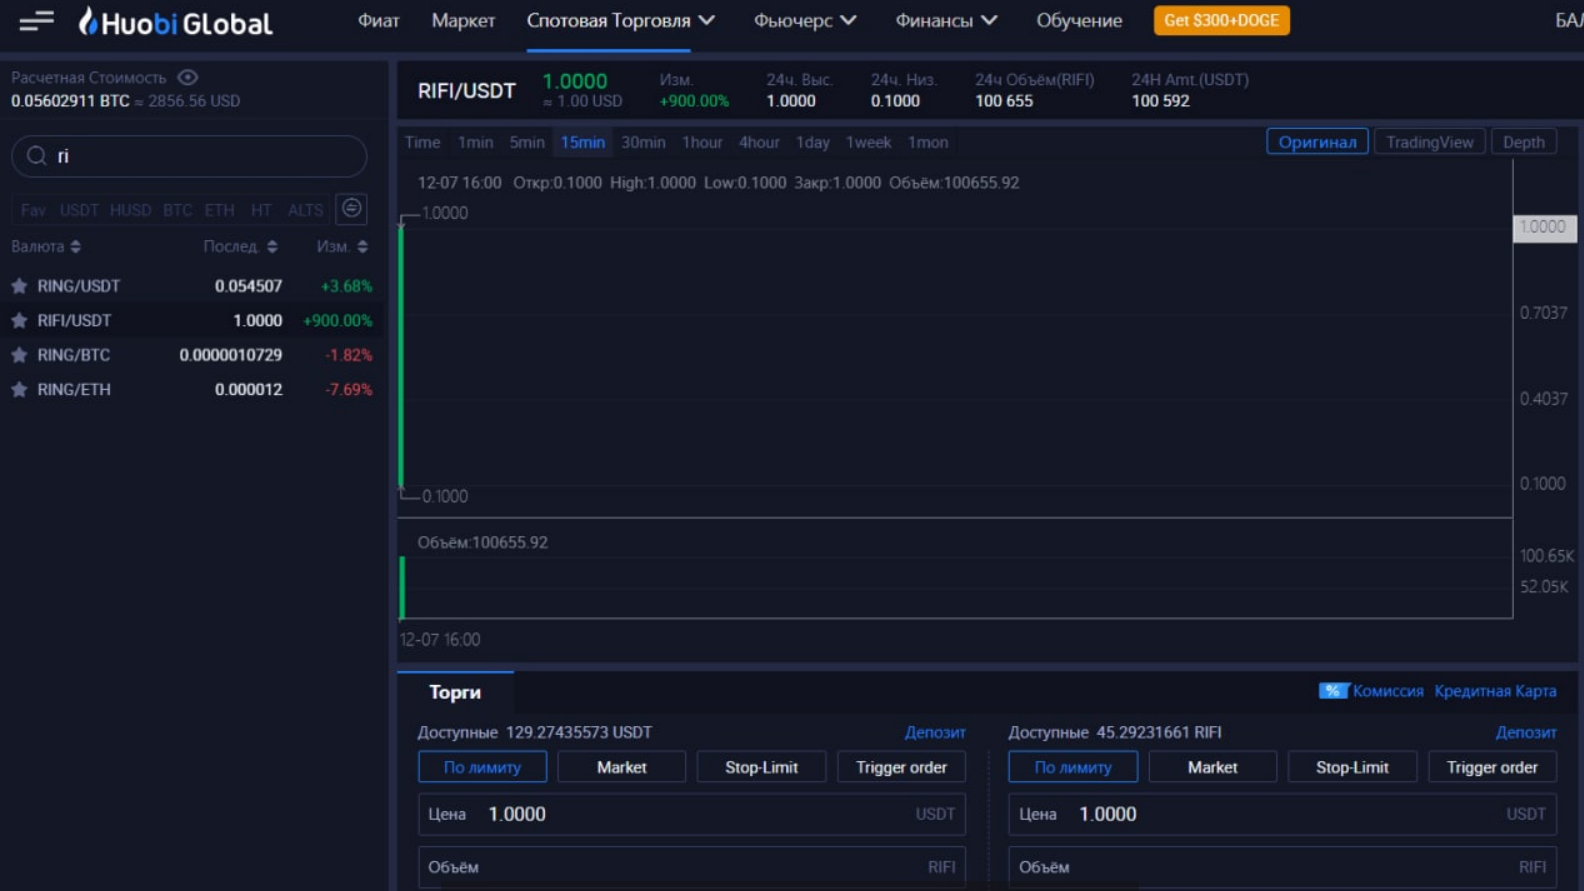The height and width of the screenshot is (891, 1584).
Task: Star the RING/ETH pair
Action: (x=19, y=390)
